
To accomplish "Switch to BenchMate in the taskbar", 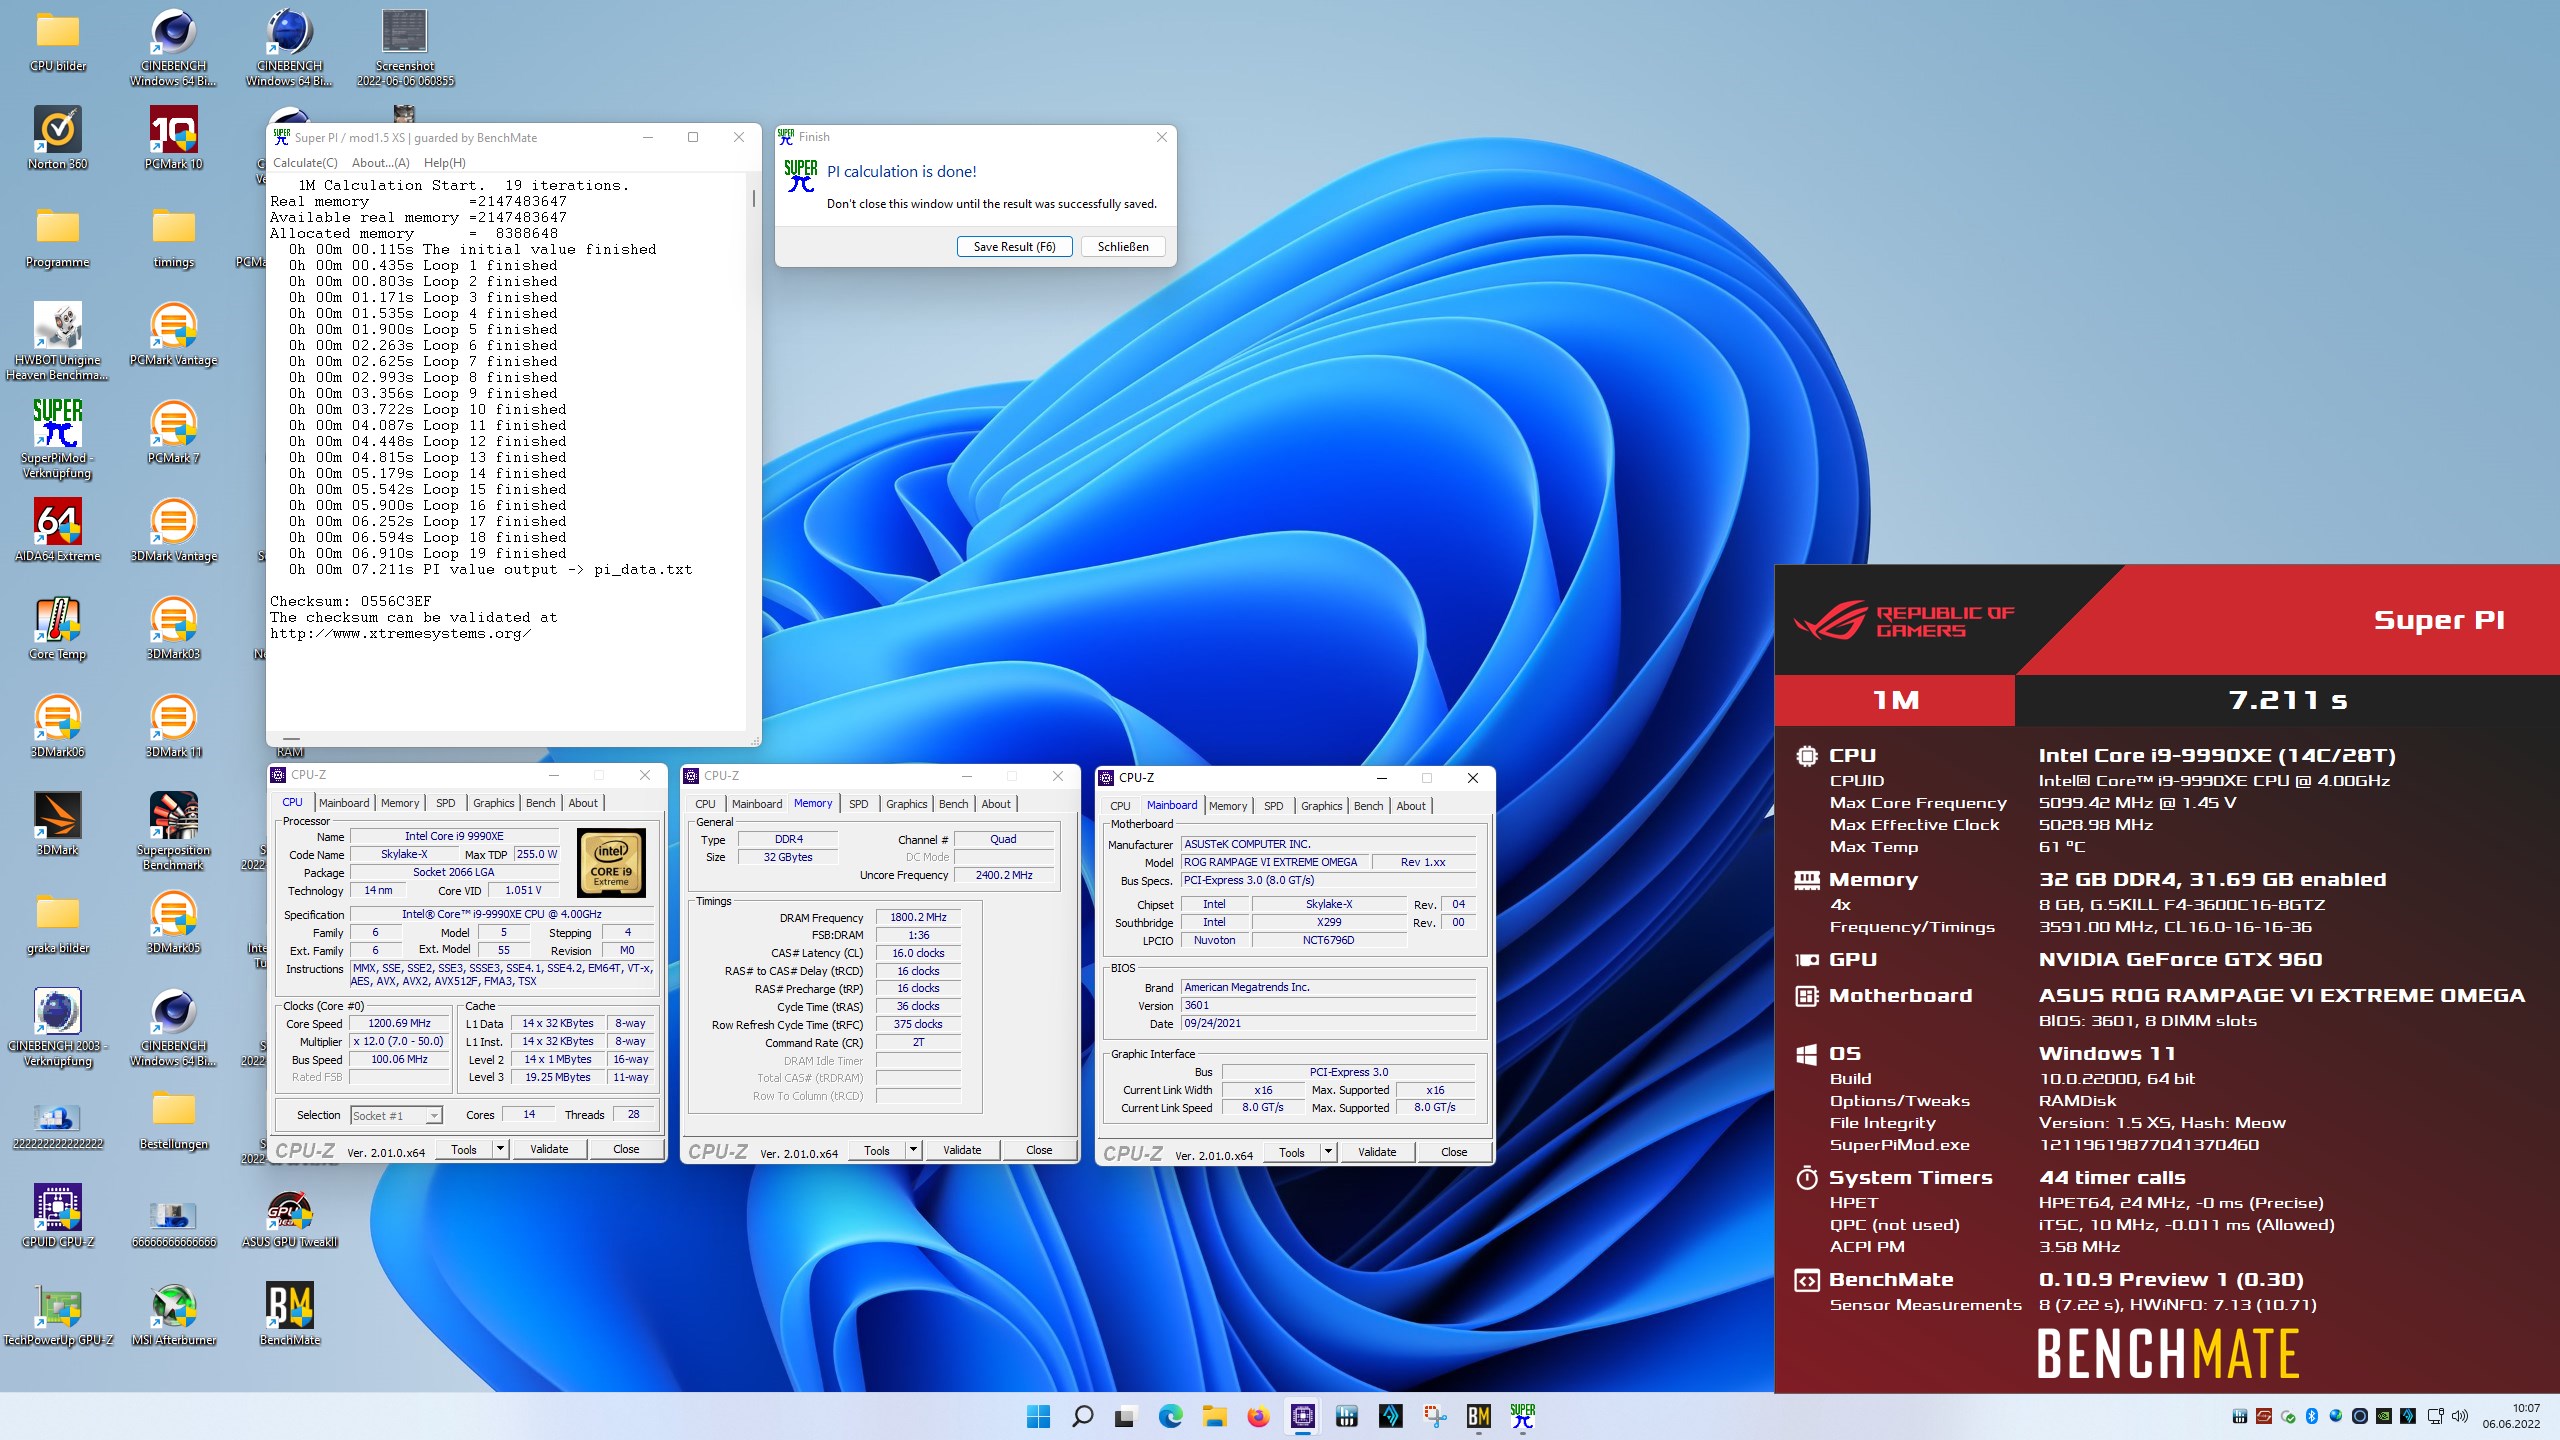I will coord(1478,1416).
